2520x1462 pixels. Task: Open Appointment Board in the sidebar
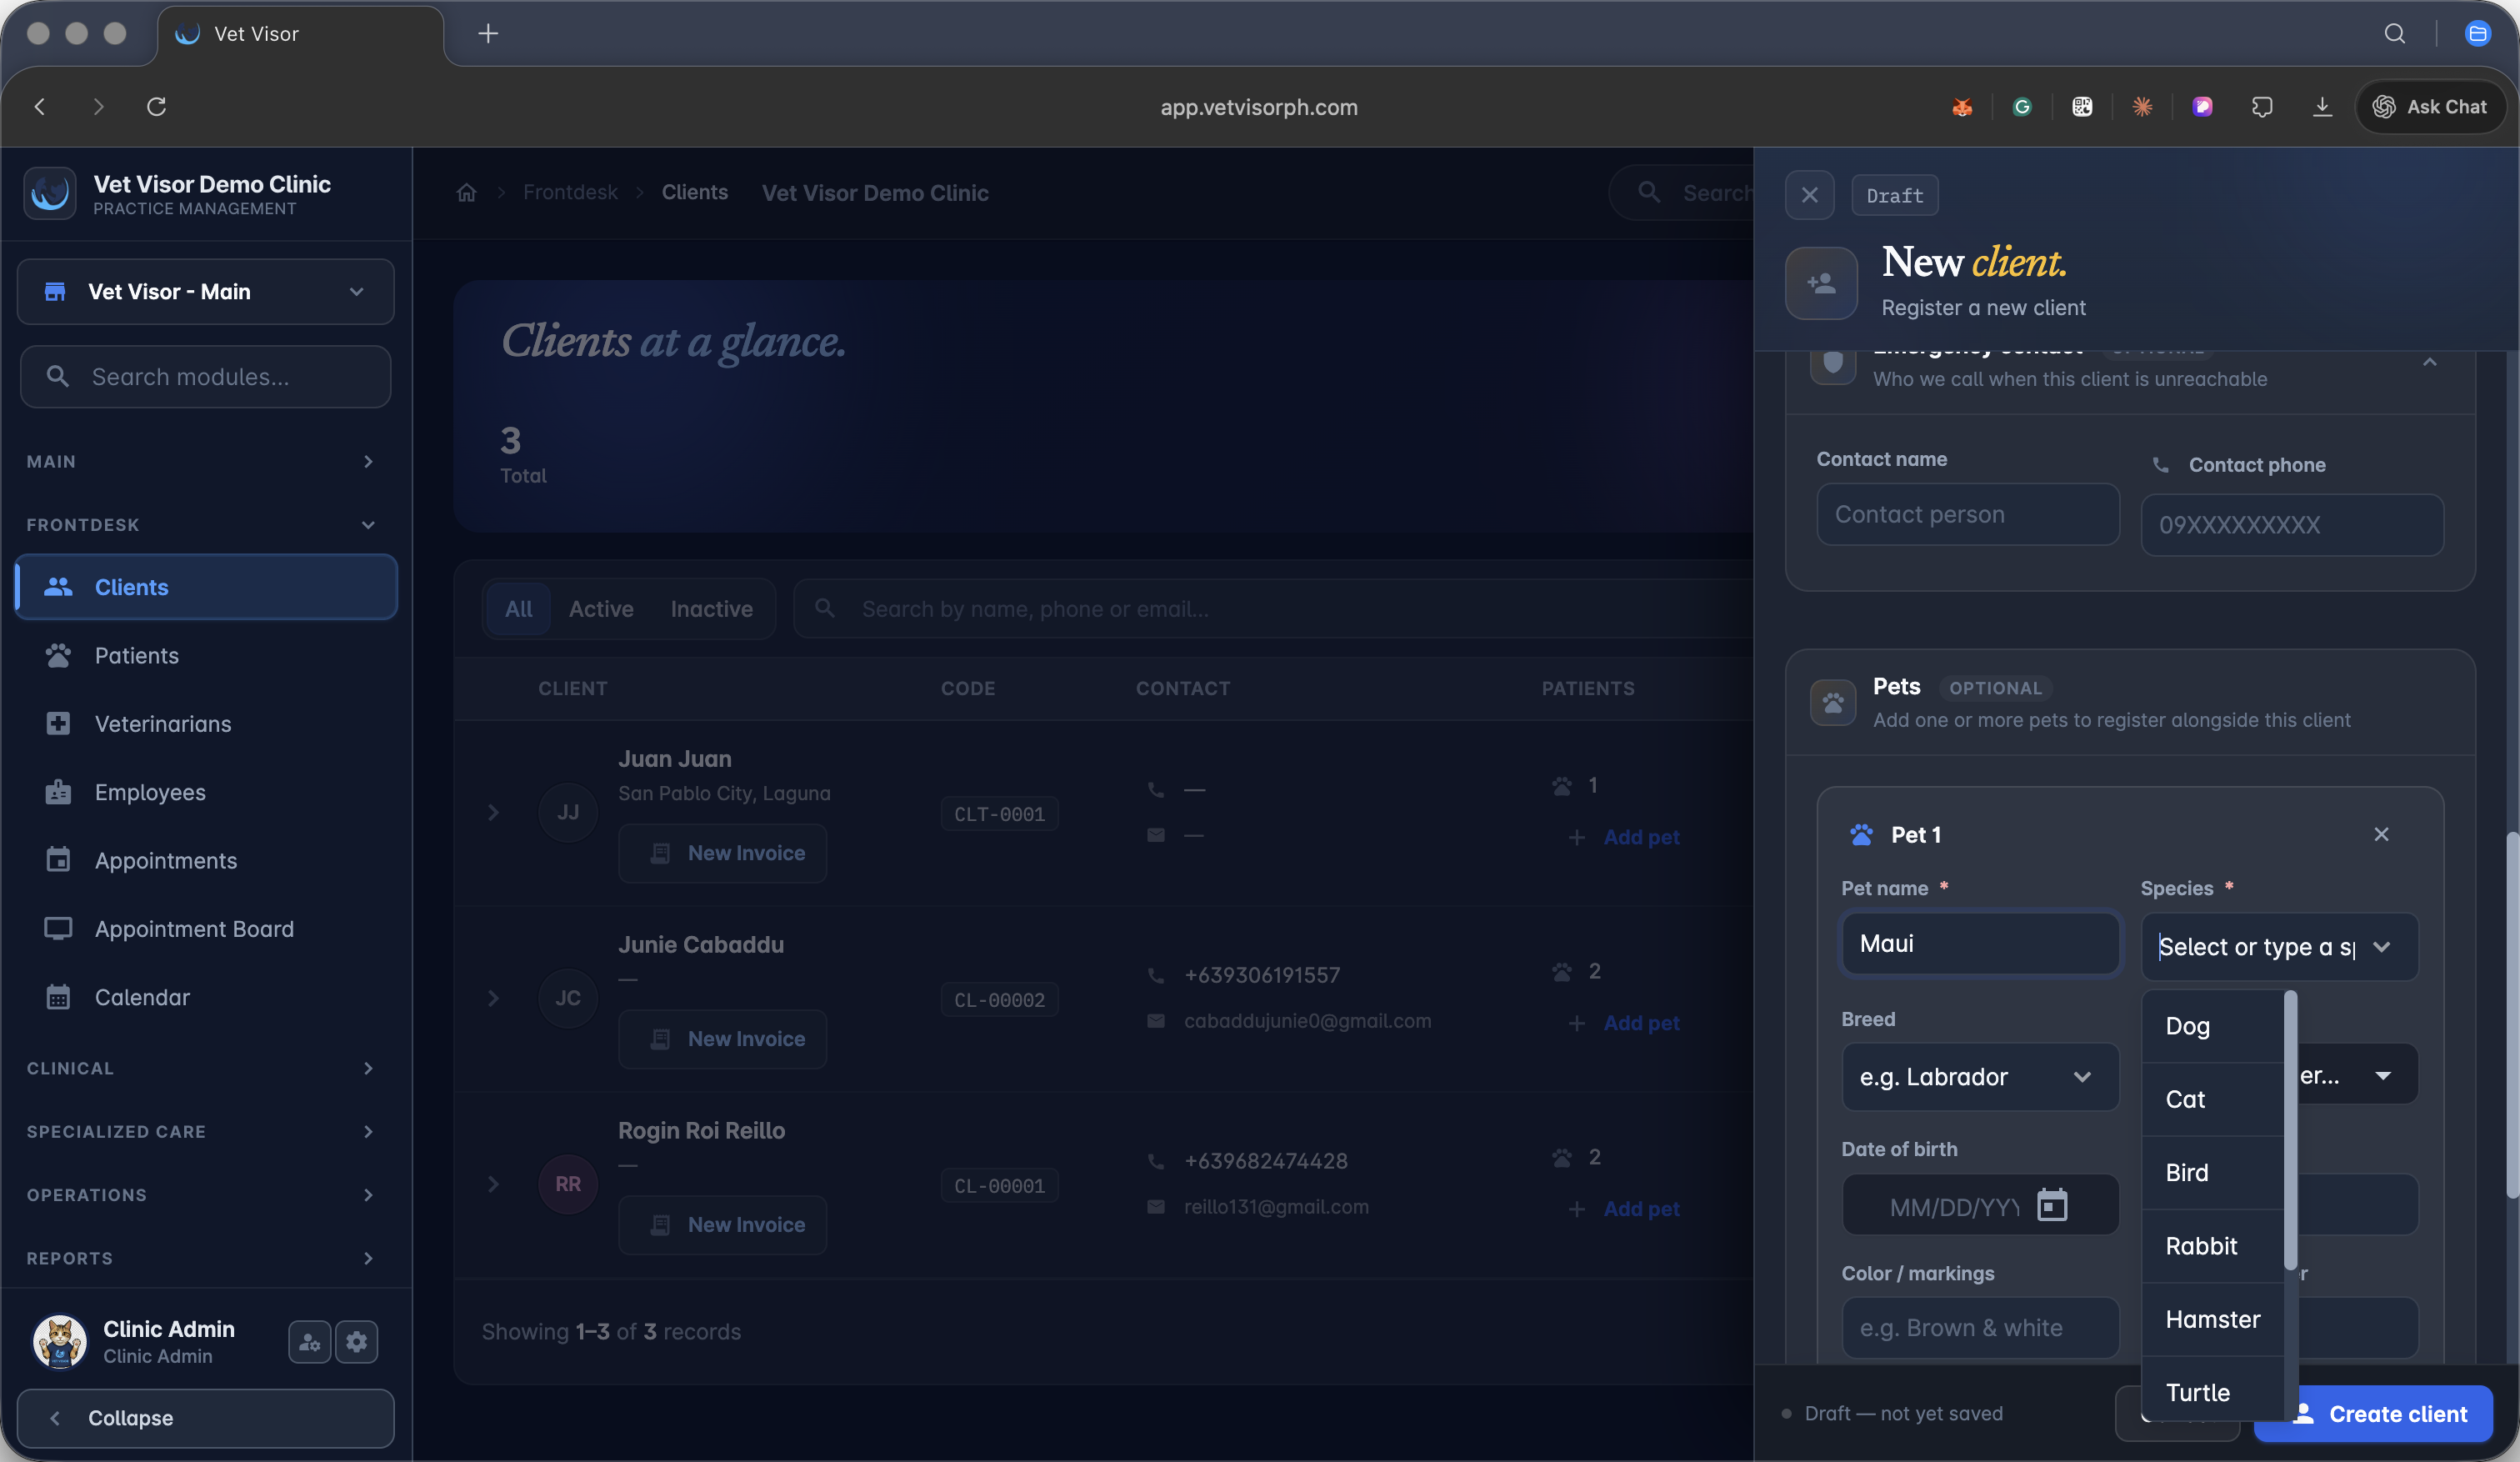click(206, 929)
